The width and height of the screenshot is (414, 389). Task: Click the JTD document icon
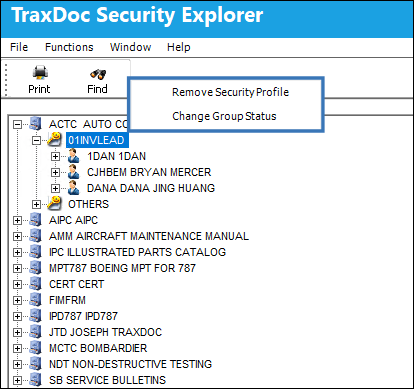[x=36, y=332]
